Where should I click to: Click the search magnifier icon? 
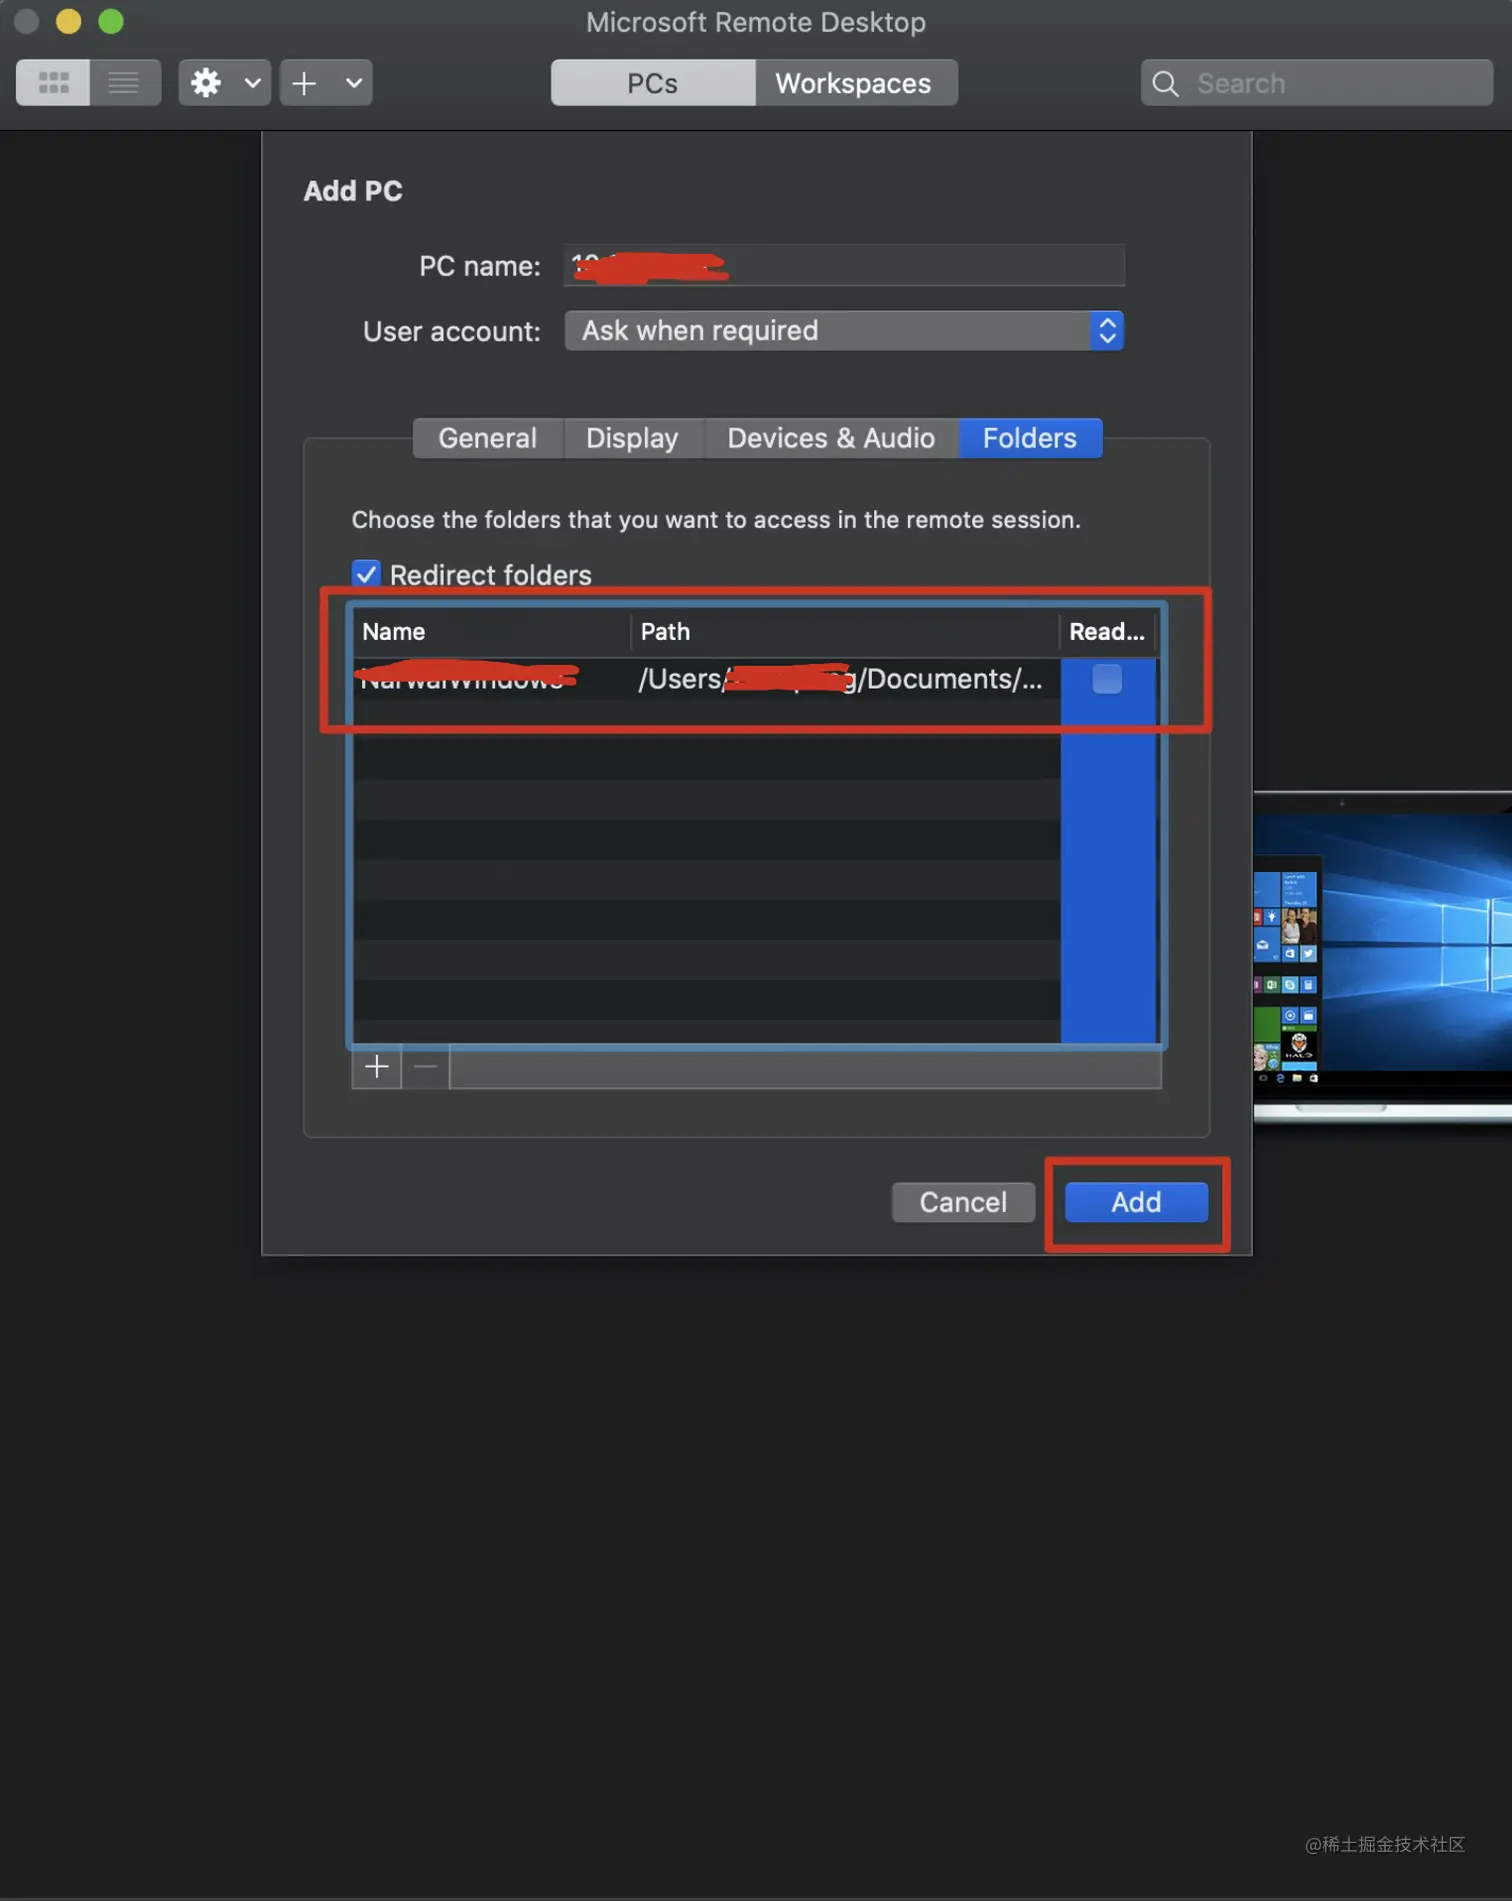coord(1165,83)
